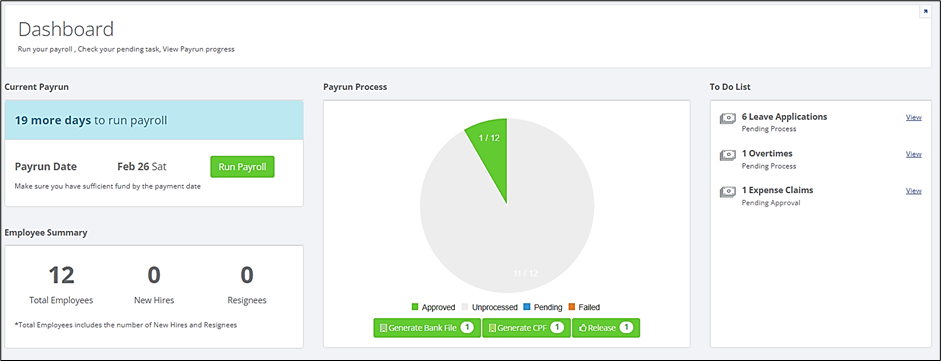Click the Dashboard page heading
Viewport: 941px width, 361px height.
tap(66, 29)
